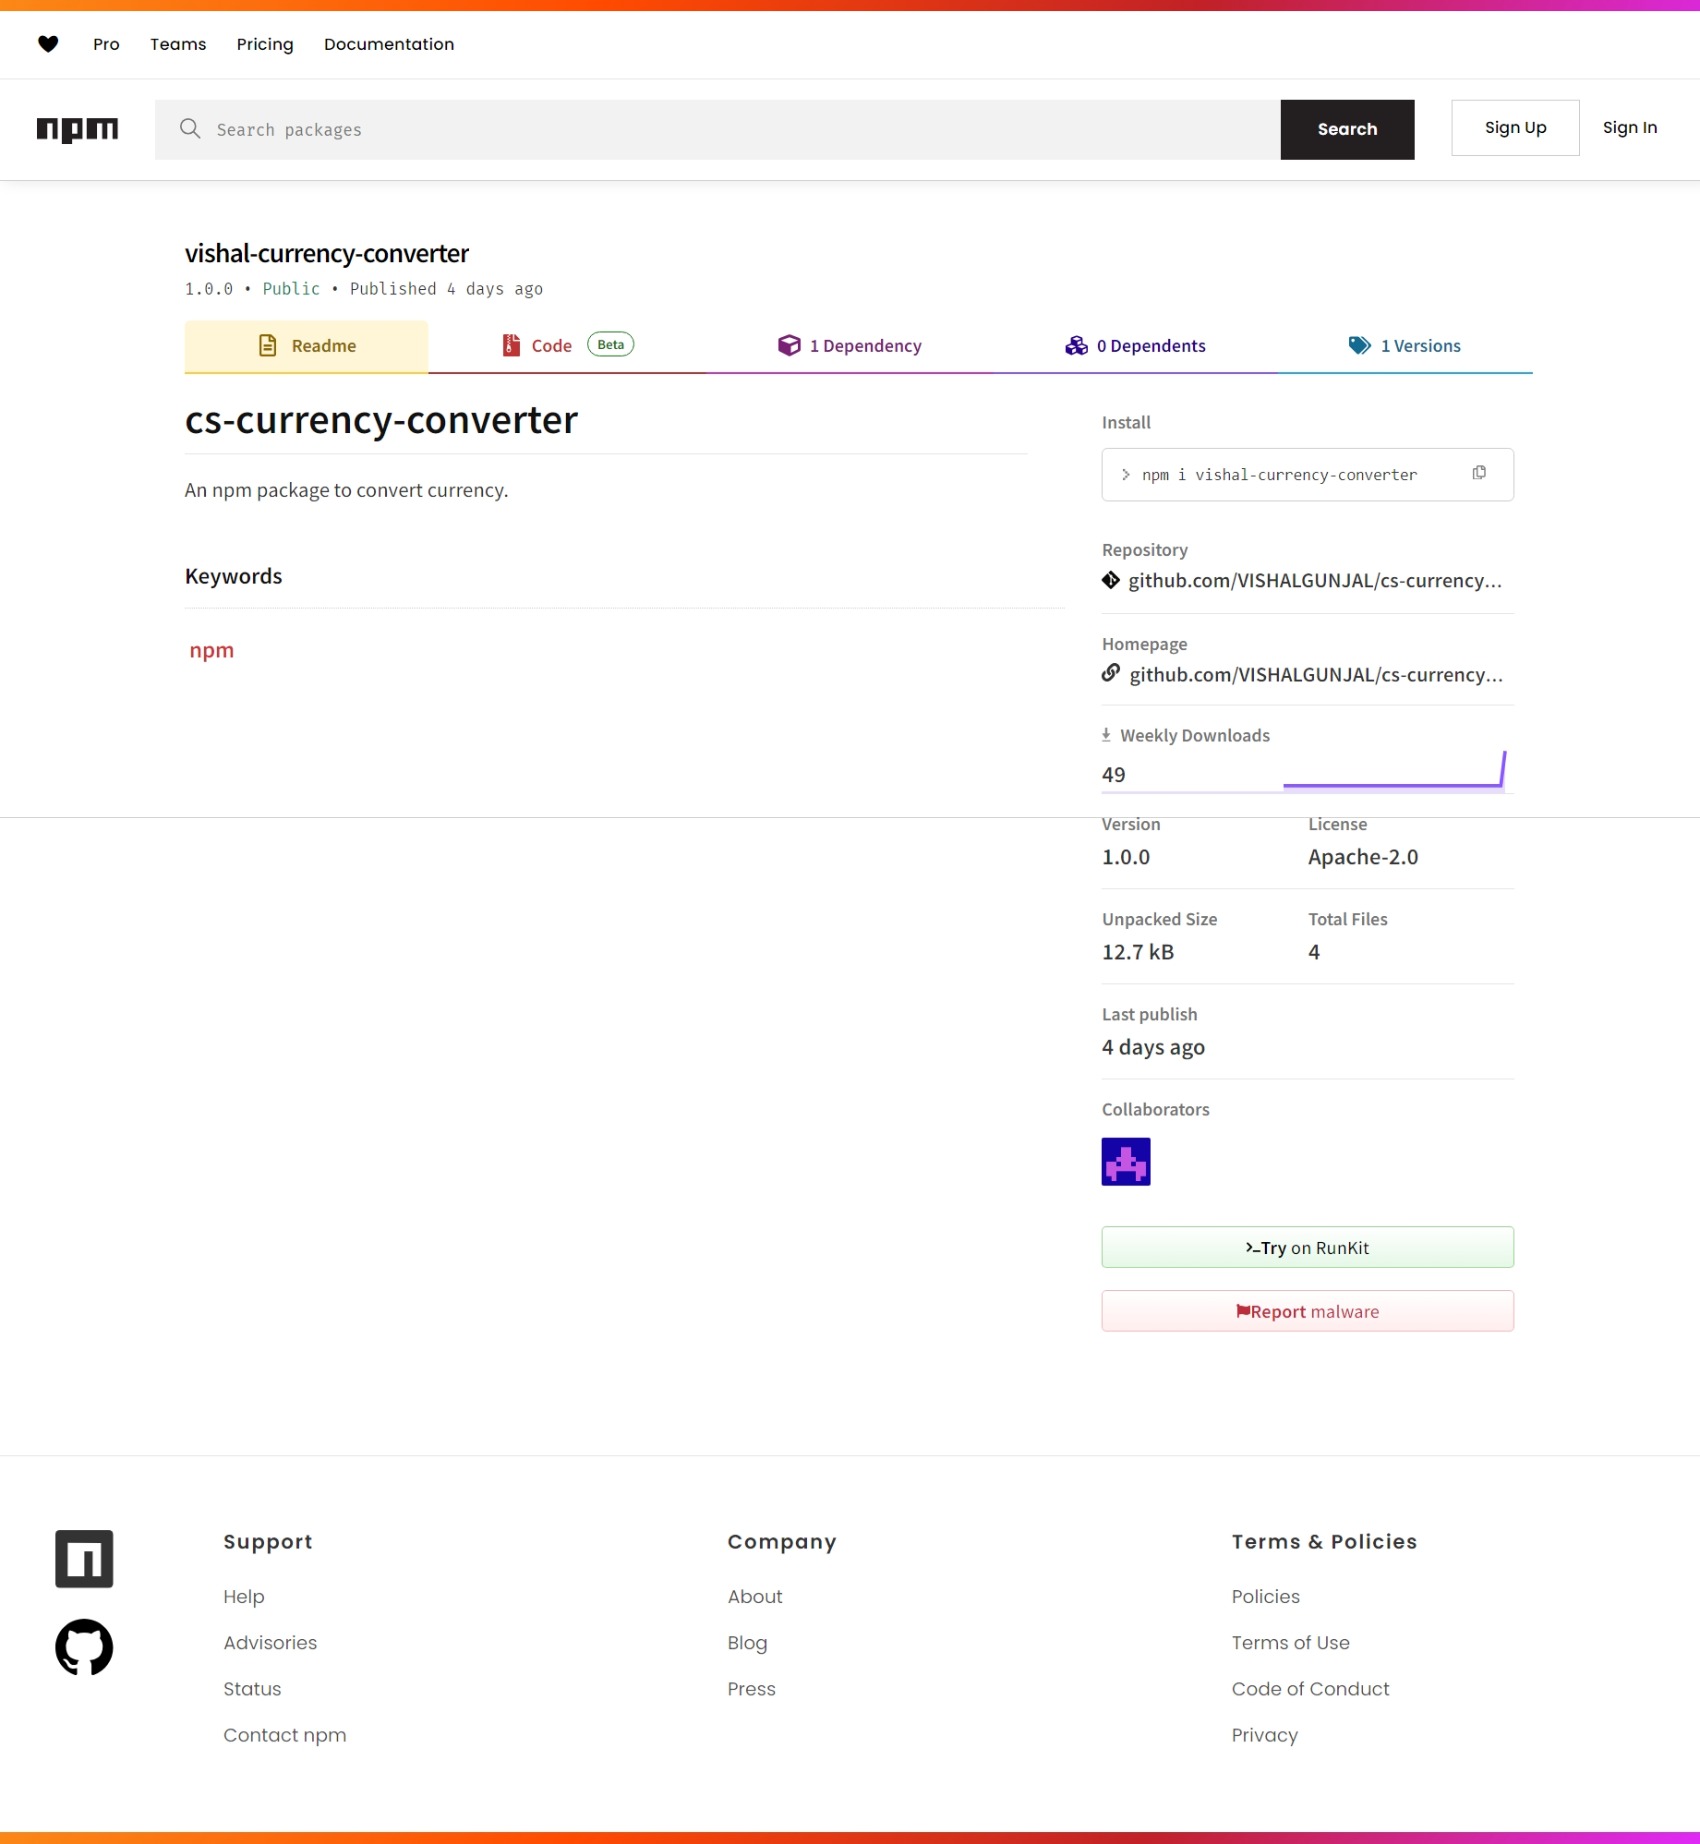The width and height of the screenshot is (1700, 1844).
Task: Open the Policies footer link
Action: (1266, 1597)
